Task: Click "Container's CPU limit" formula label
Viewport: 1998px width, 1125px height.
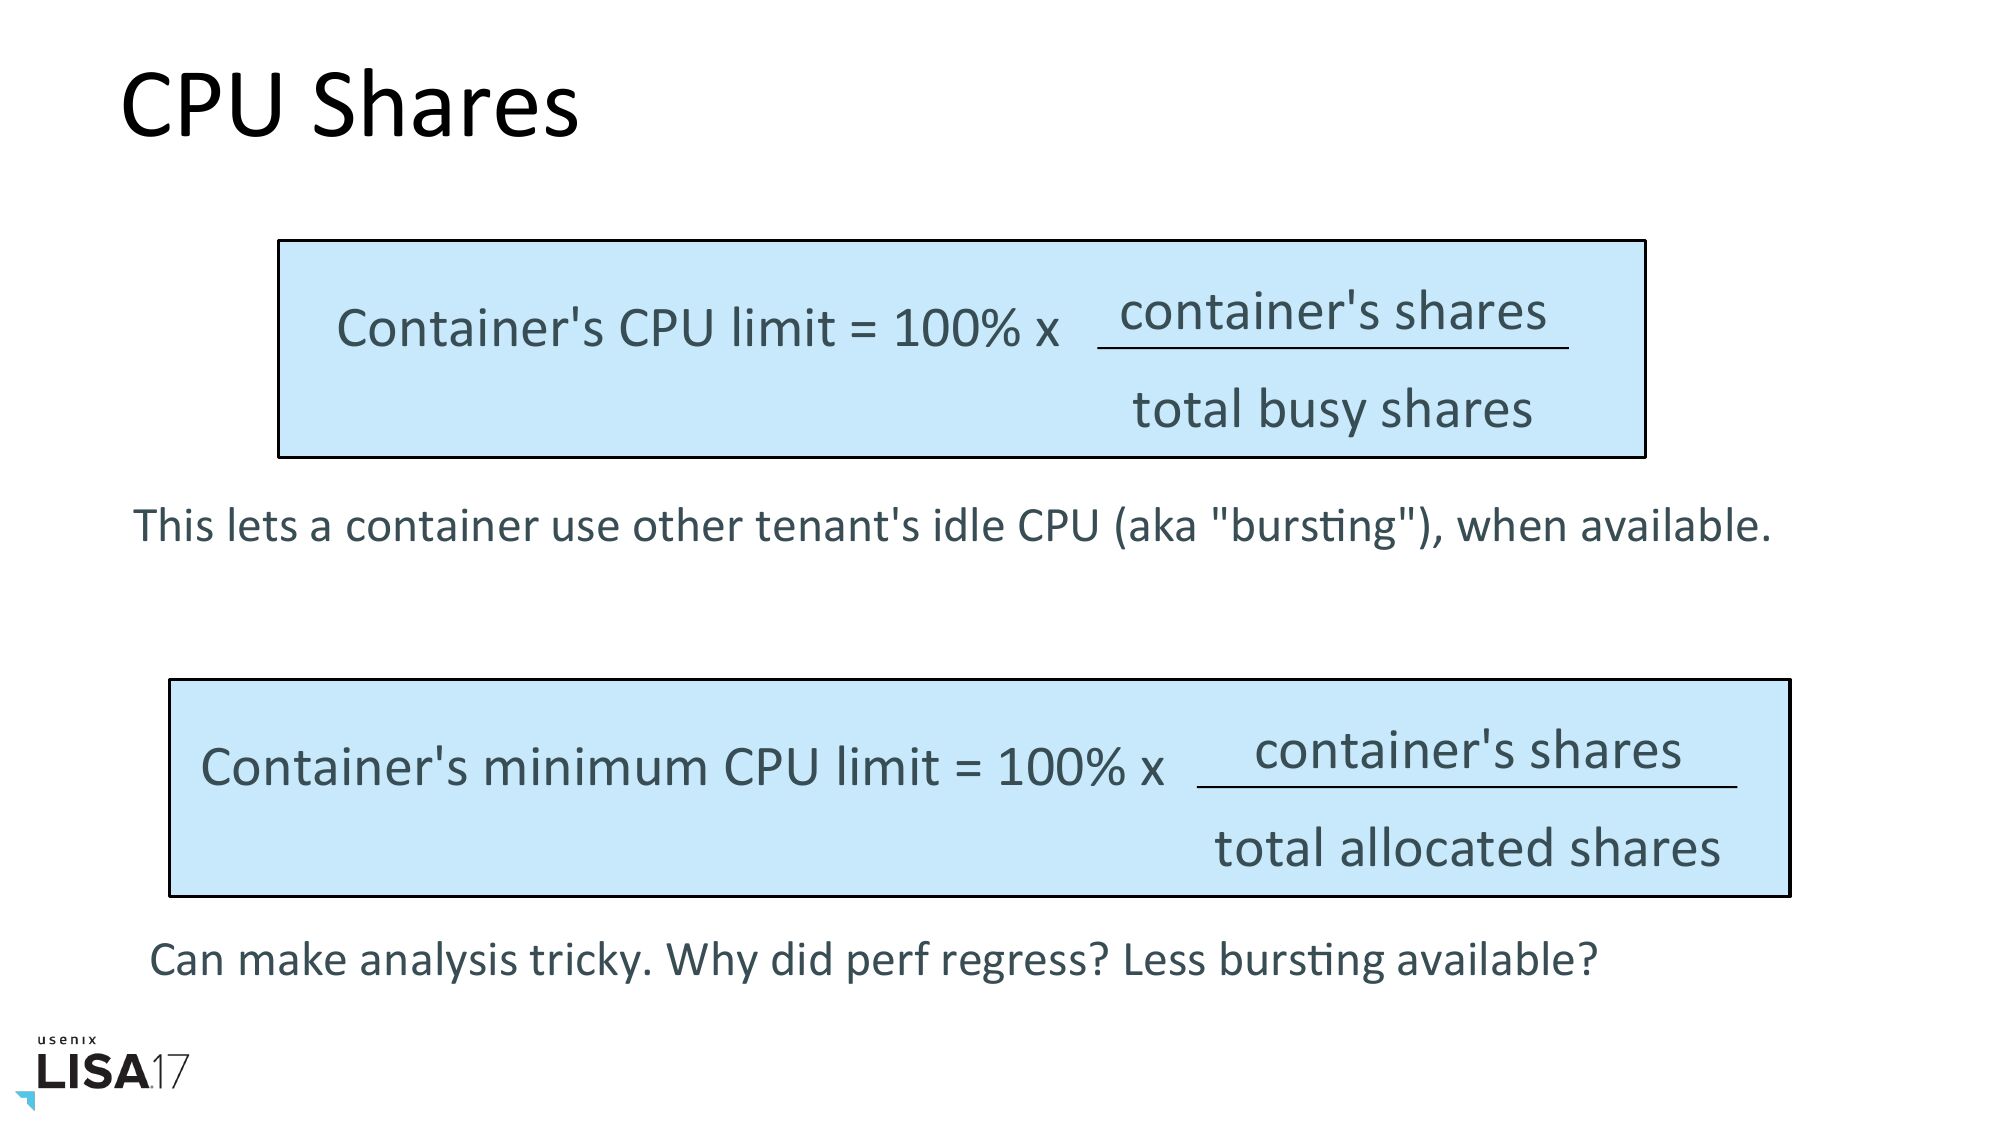Action: click(x=585, y=328)
